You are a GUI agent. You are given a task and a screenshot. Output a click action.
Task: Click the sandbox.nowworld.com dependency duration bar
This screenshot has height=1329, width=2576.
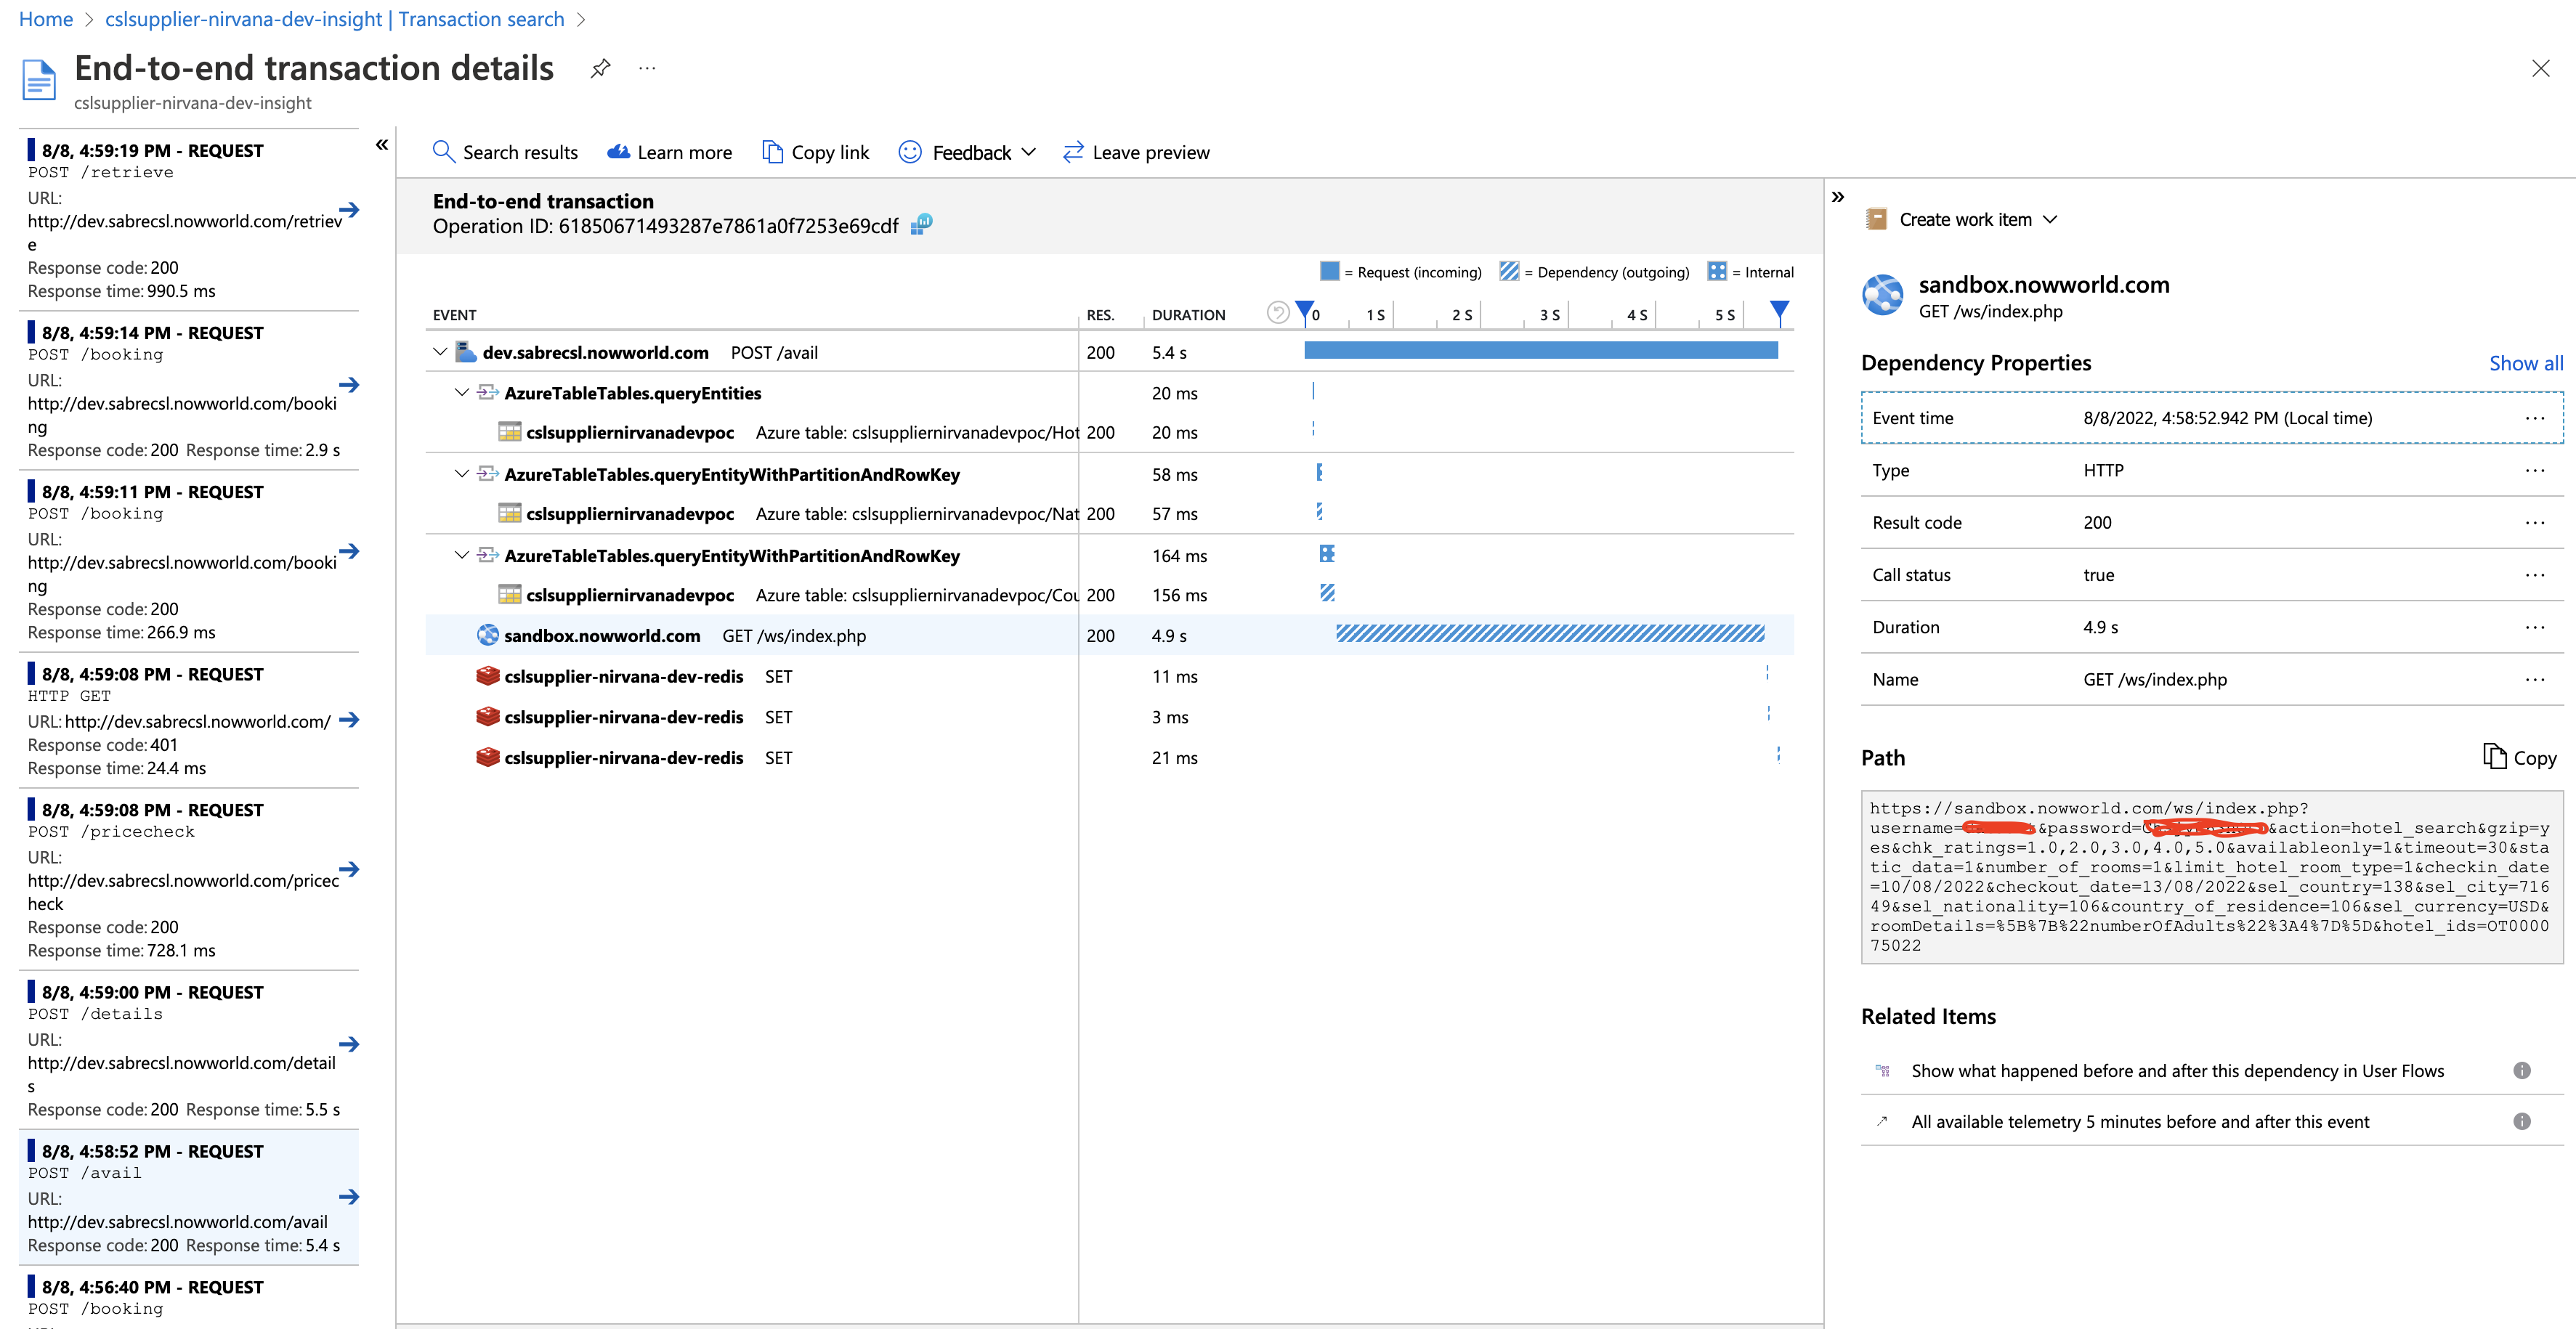[1550, 633]
